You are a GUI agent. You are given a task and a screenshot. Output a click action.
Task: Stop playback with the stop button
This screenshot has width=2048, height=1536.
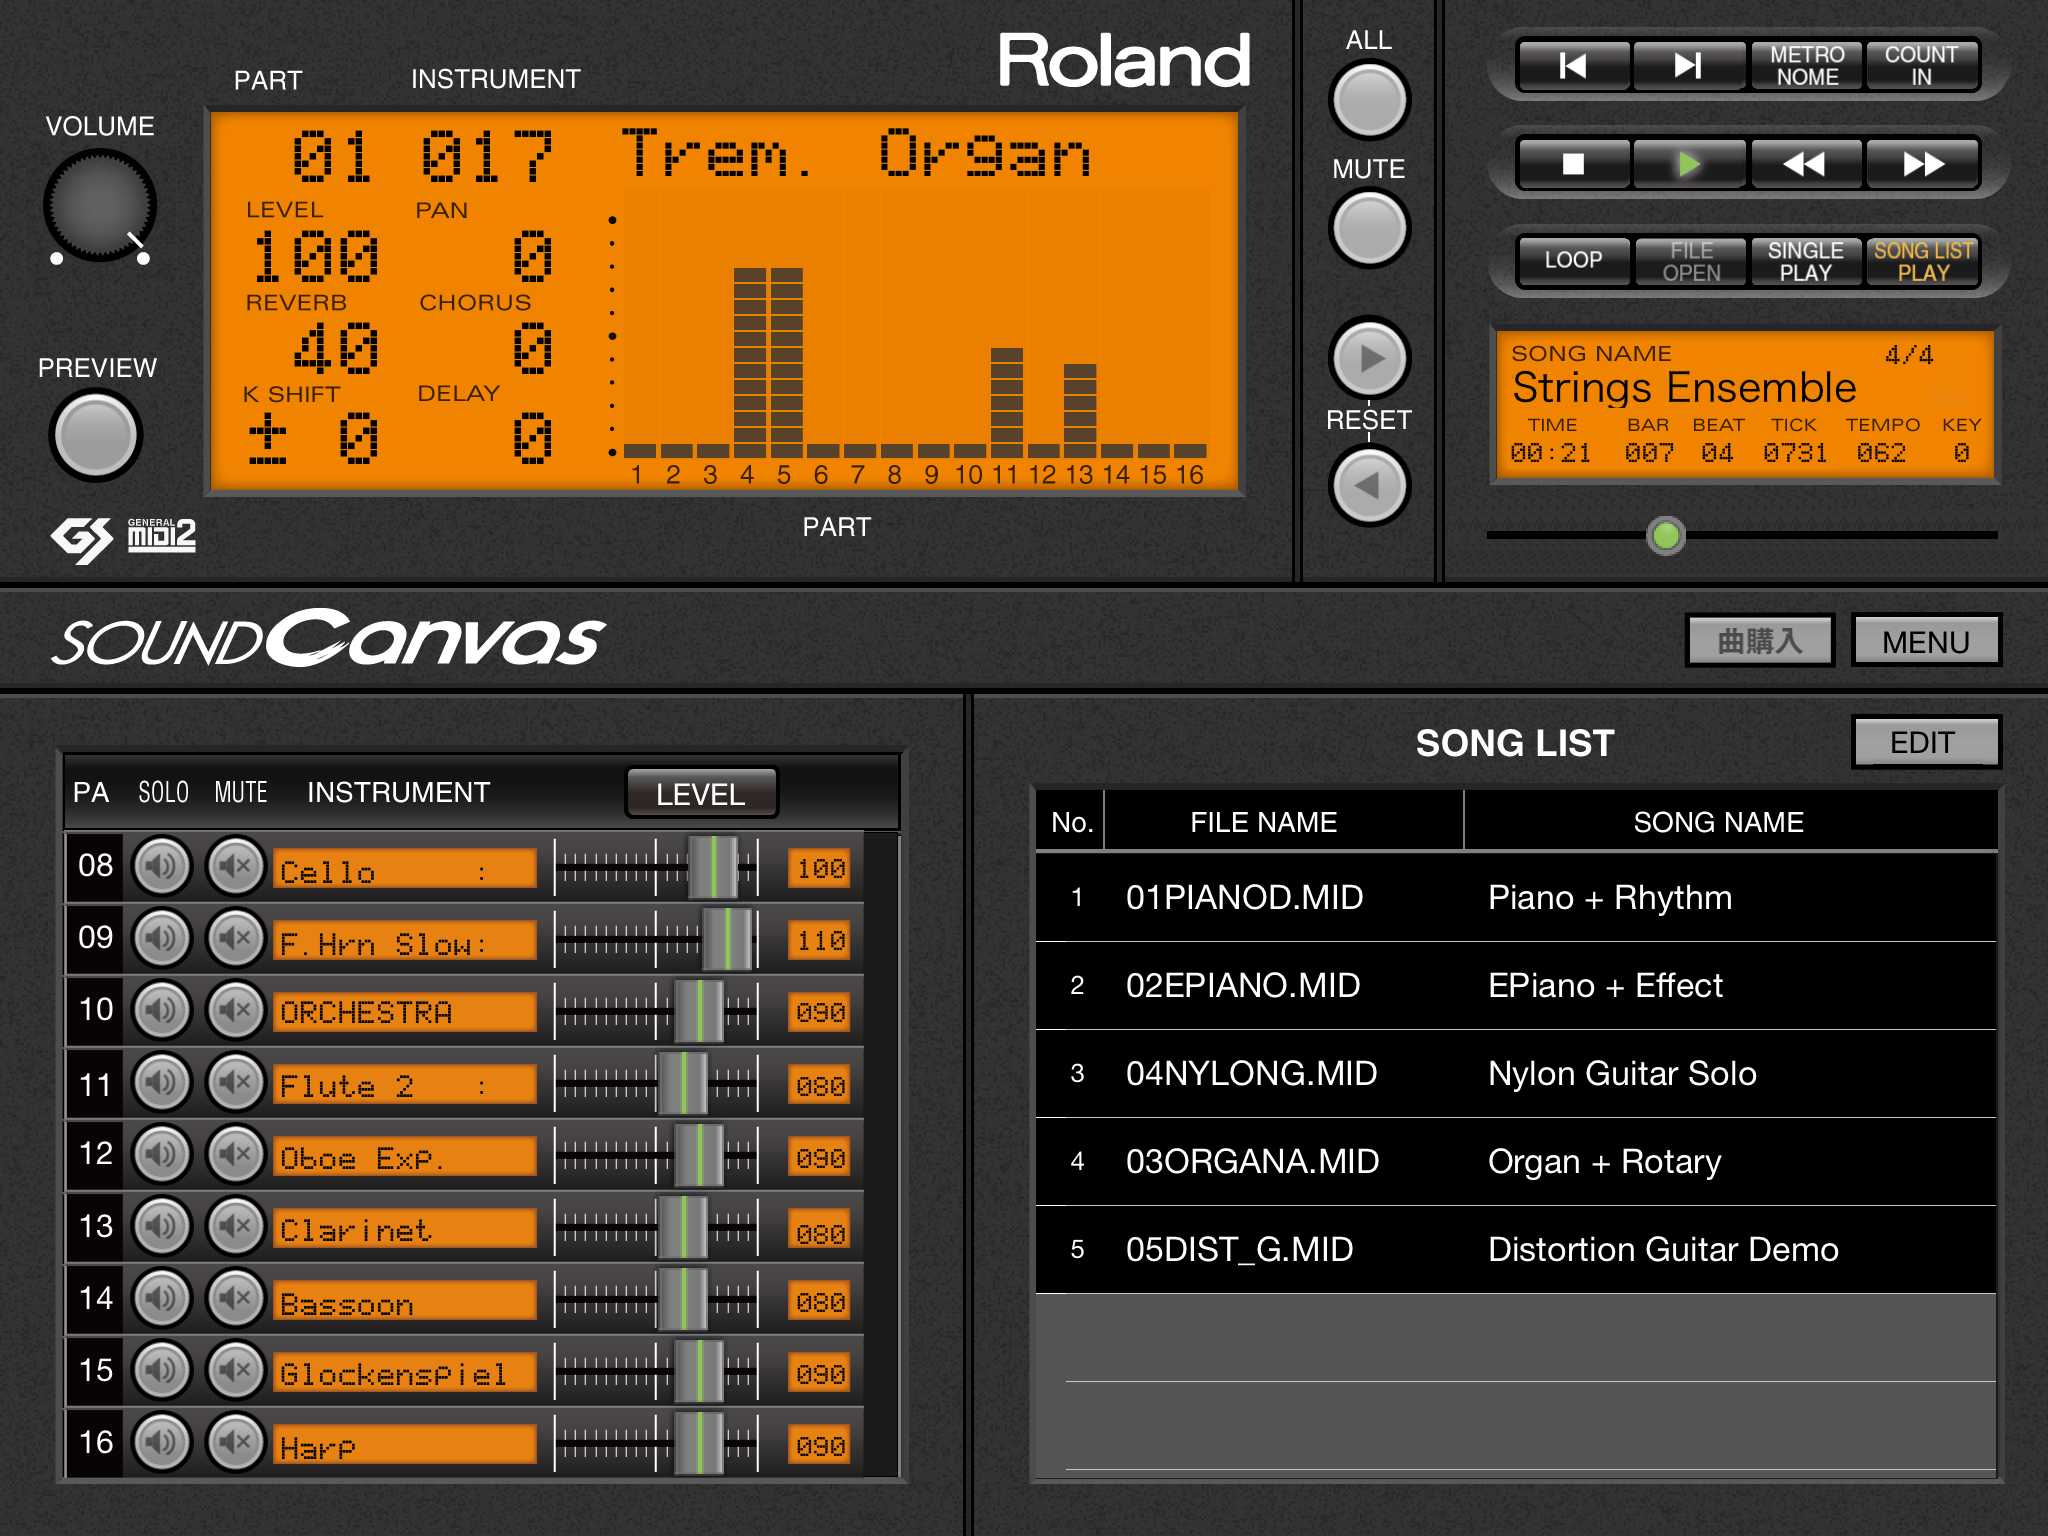[1574, 164]
